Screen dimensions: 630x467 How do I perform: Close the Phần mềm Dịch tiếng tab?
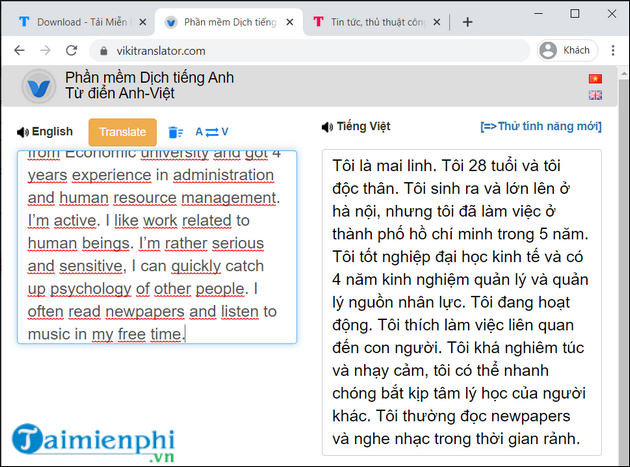point(290,23)
